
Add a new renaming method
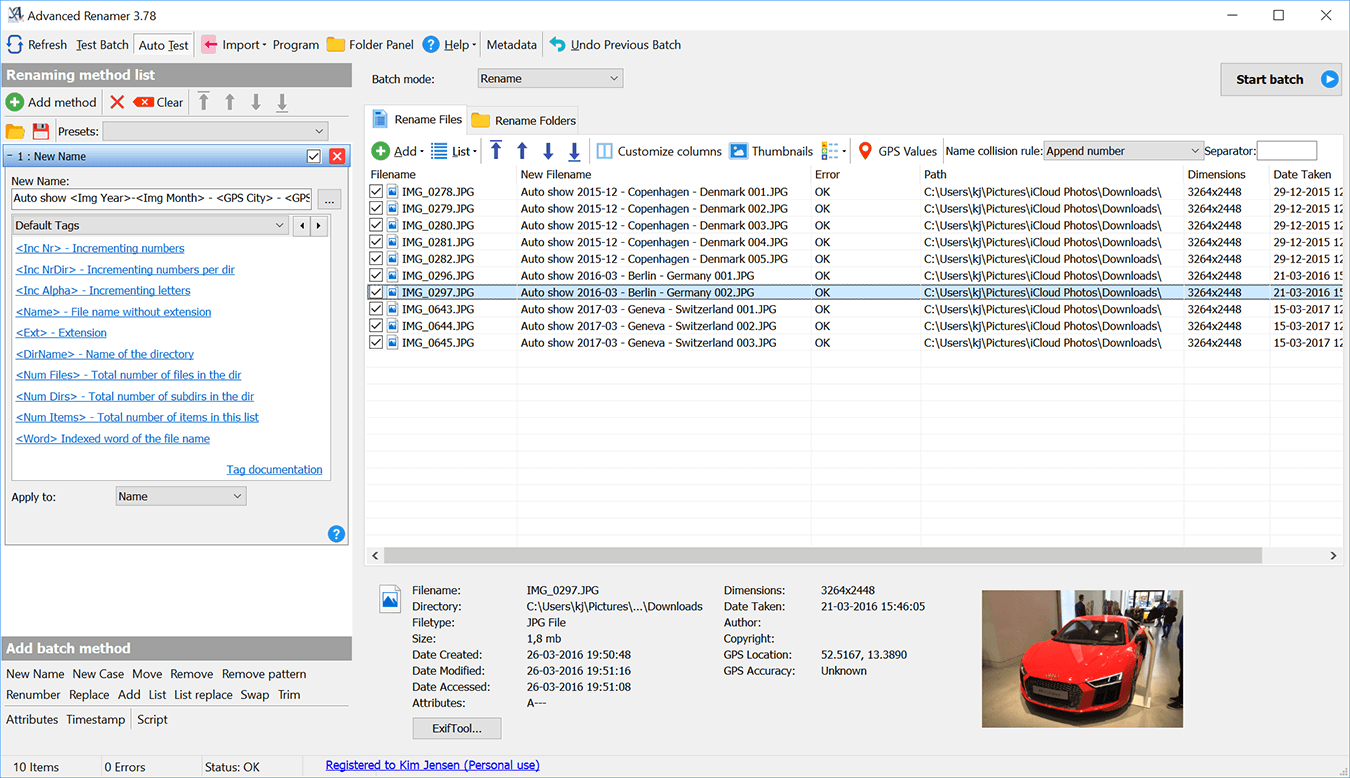[x=51, y=102]
